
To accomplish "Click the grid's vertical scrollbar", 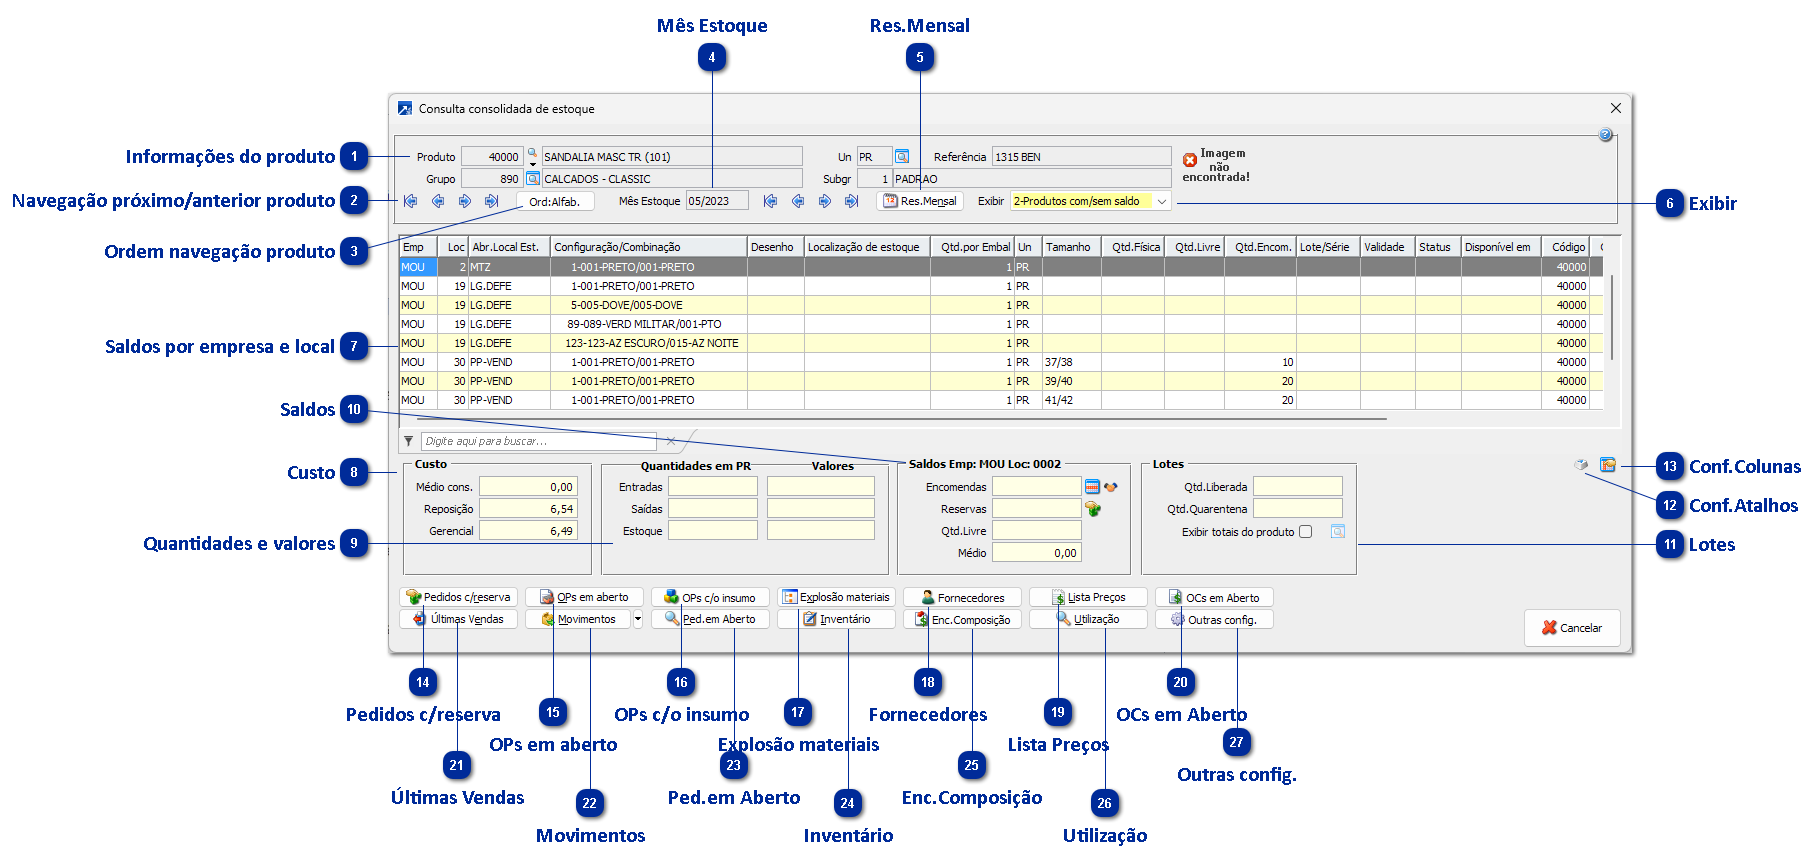I will (1611, 320).
